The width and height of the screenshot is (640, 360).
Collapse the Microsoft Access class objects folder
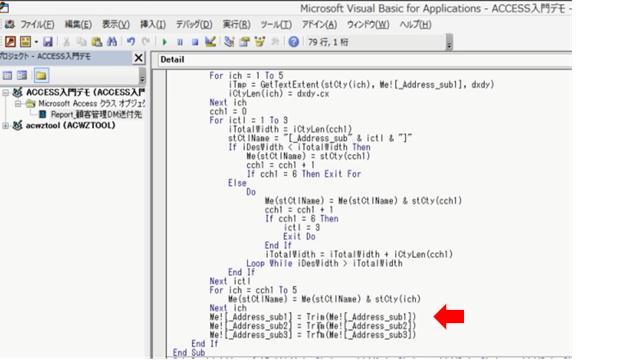tap(18, 104)
